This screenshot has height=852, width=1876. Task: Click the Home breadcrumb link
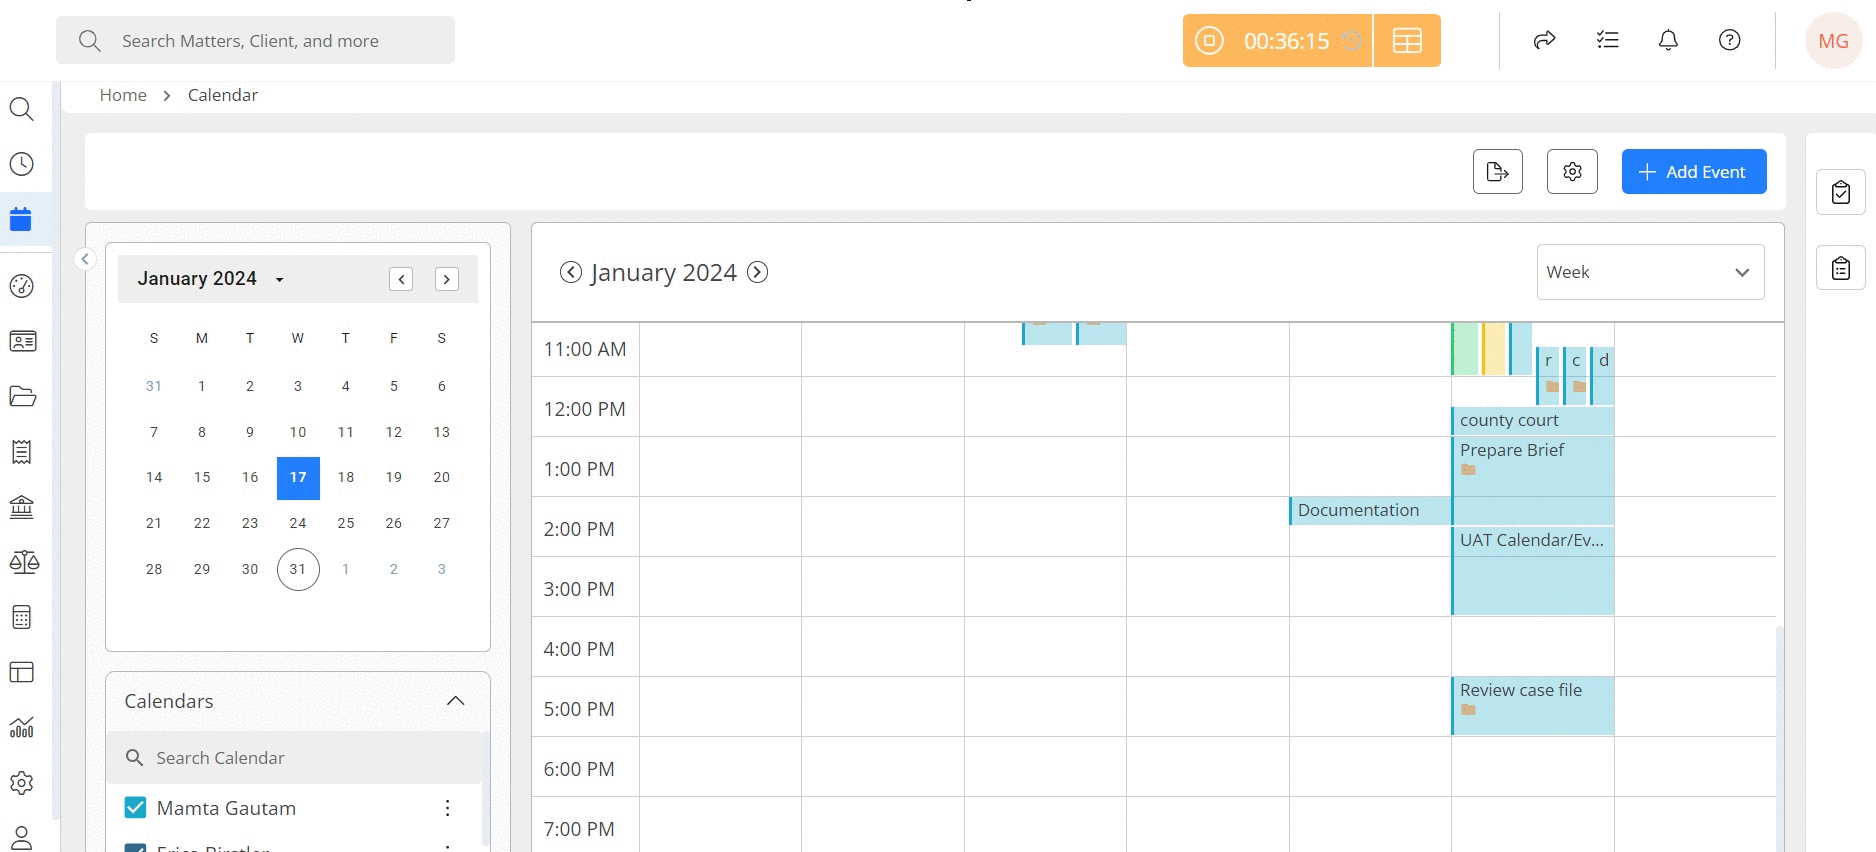[x=123, y=95]
